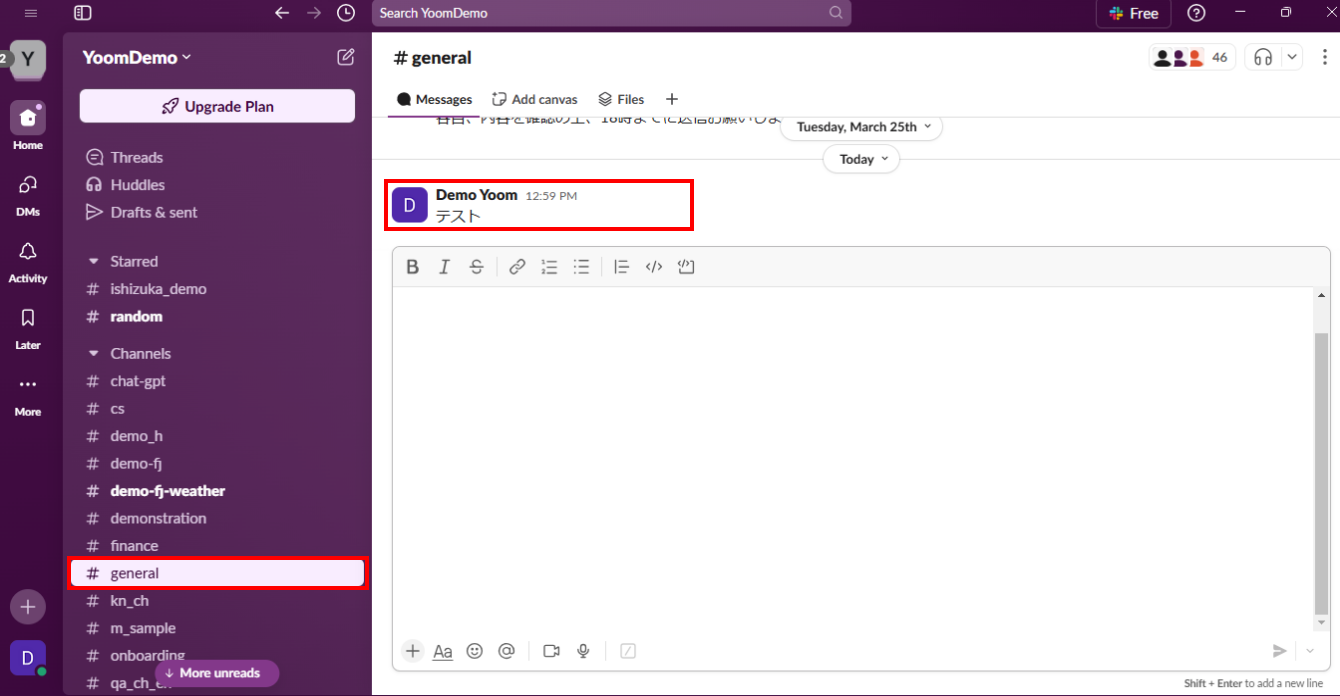Click the message composer text area
Image resolution: width=1340 pixels, height=696 pixels.
pyautogui.click(x=853, y=458)
